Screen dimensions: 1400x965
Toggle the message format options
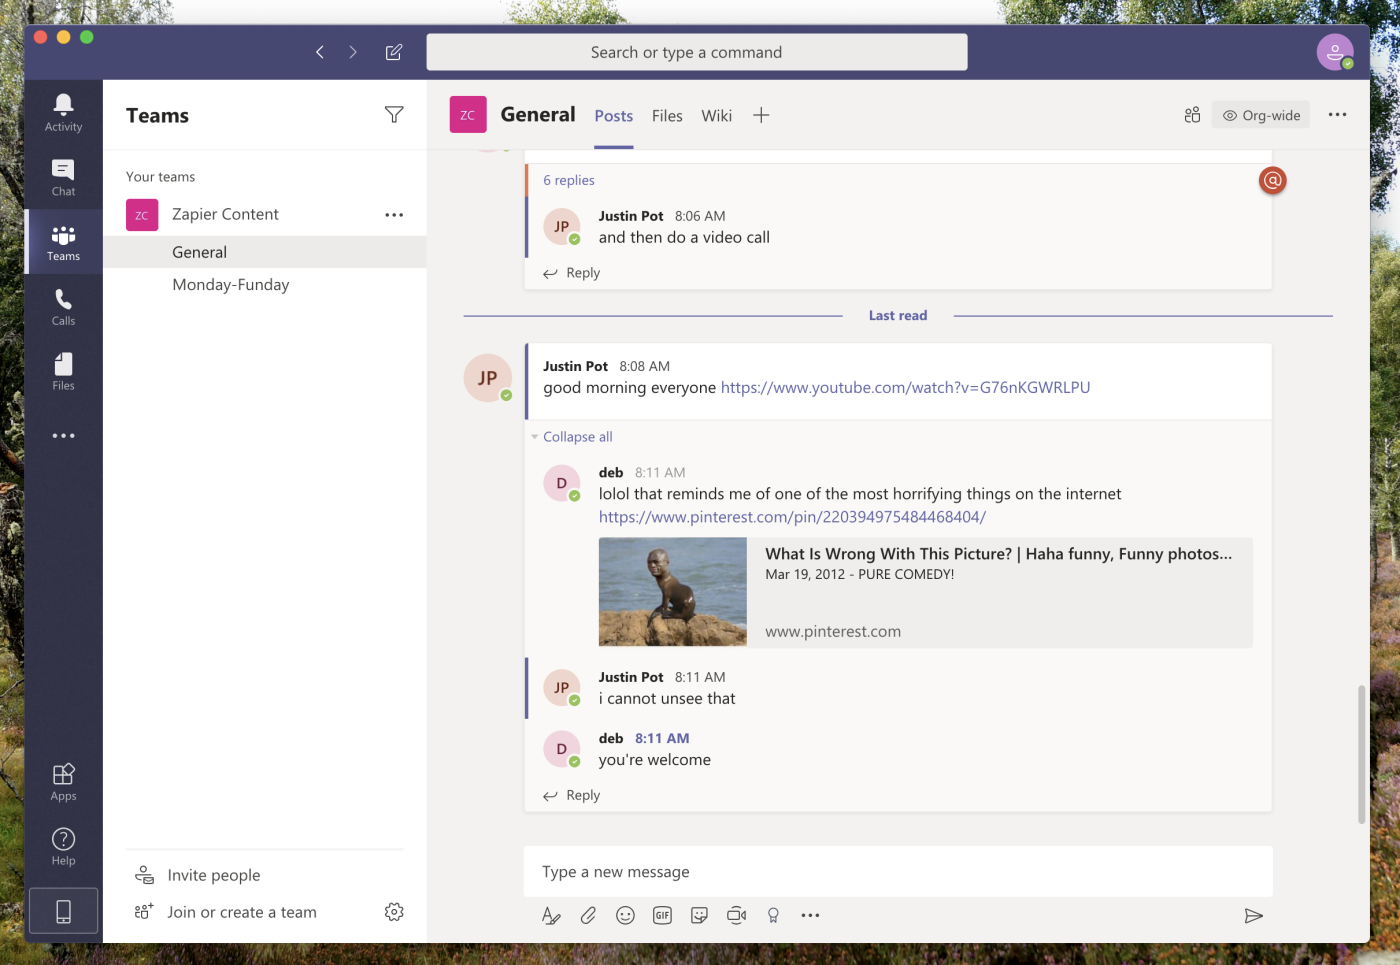coord(551,915)
